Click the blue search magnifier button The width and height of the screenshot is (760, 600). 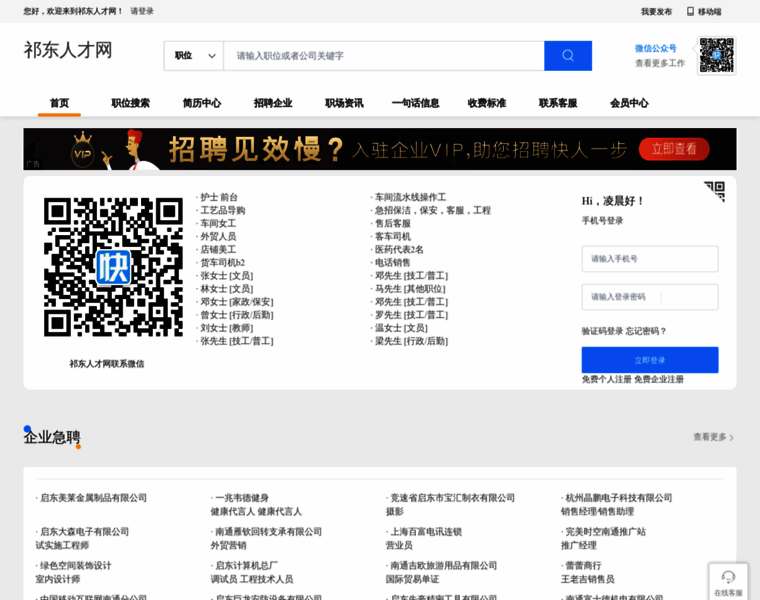pos(567,56)
